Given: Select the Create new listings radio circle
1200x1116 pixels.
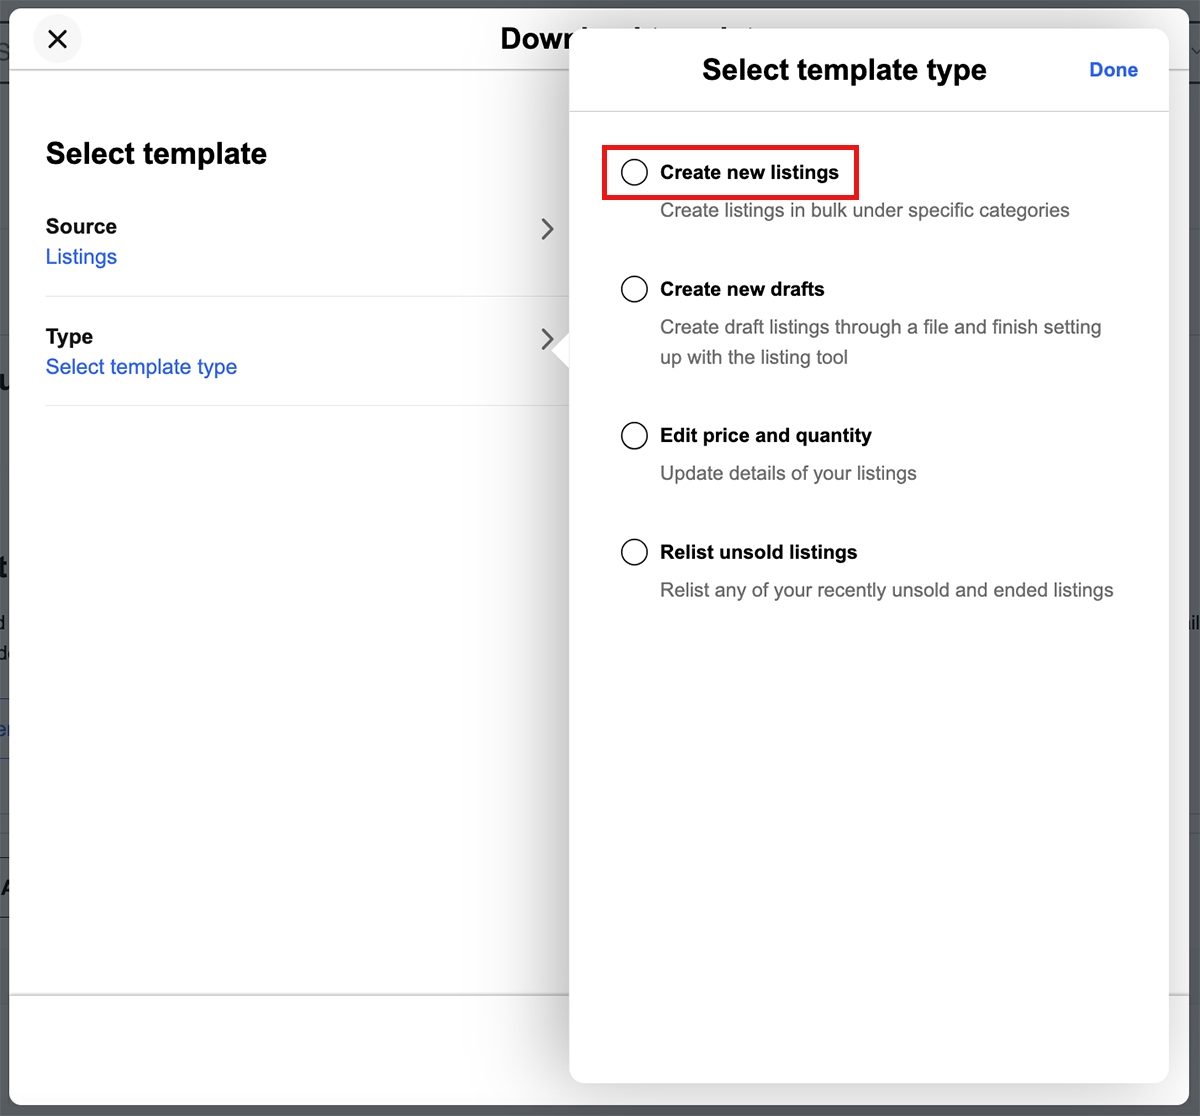Looking at the screenshot, I should 634,172.
